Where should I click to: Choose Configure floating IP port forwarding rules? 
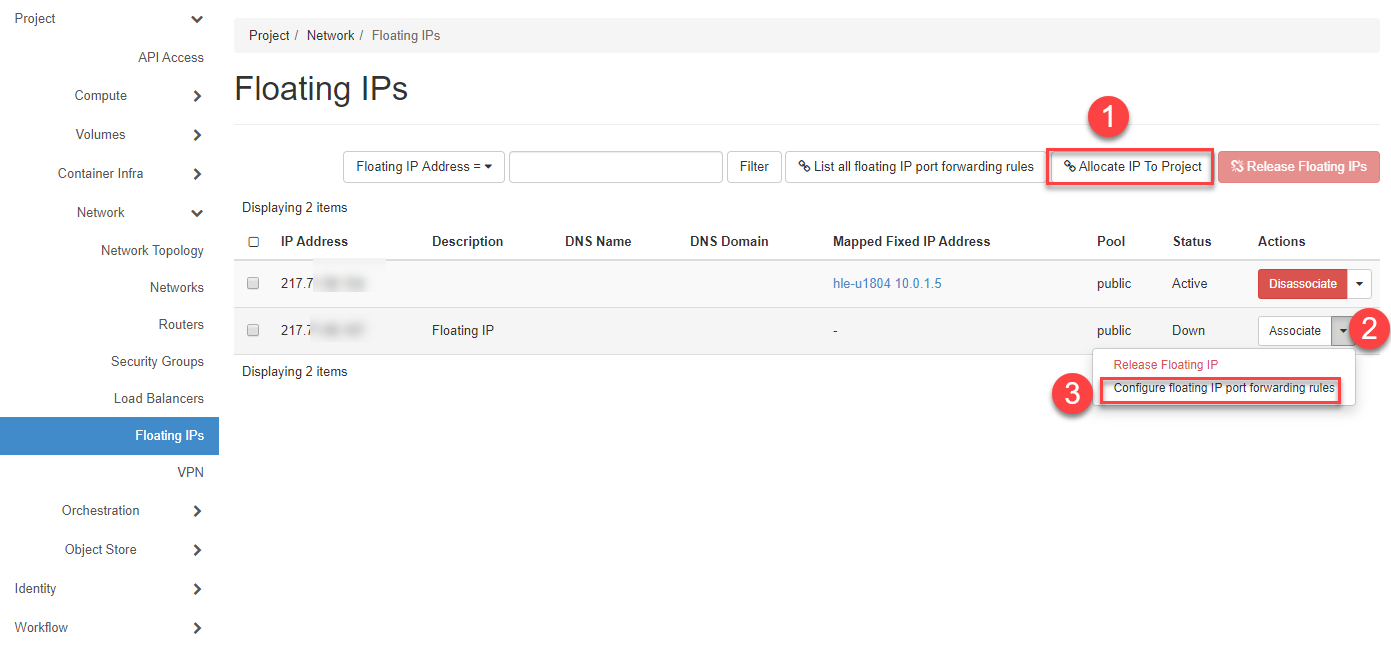tap(1223, 388)
